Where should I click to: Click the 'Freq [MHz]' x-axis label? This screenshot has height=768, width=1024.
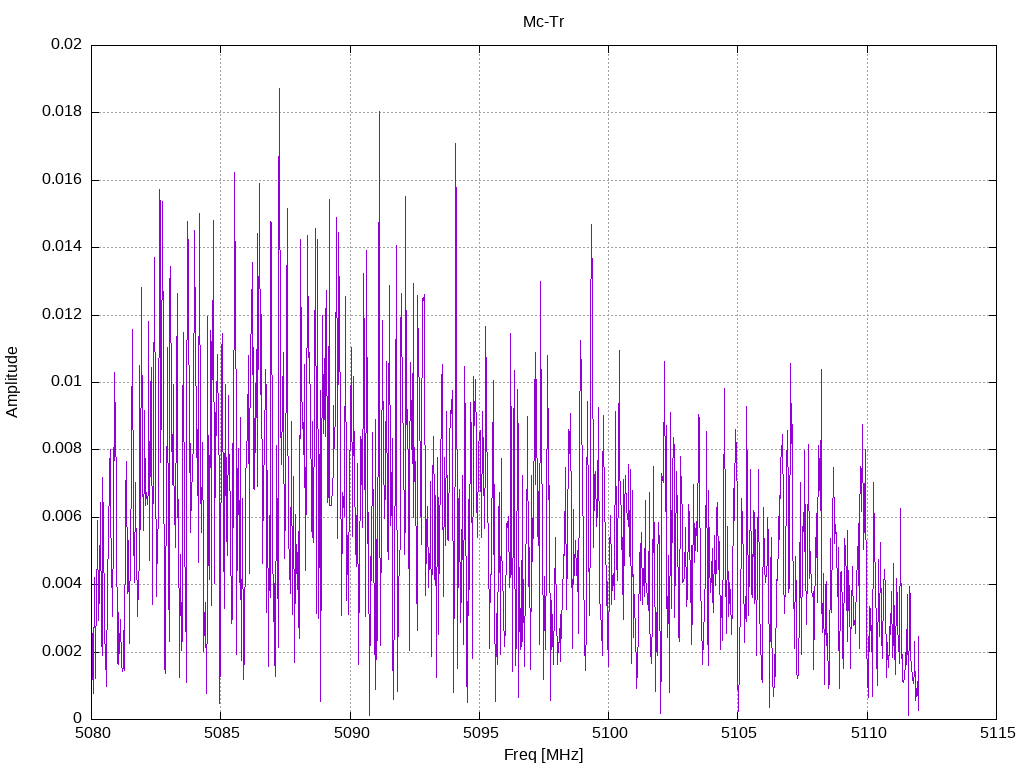[543, 755]
